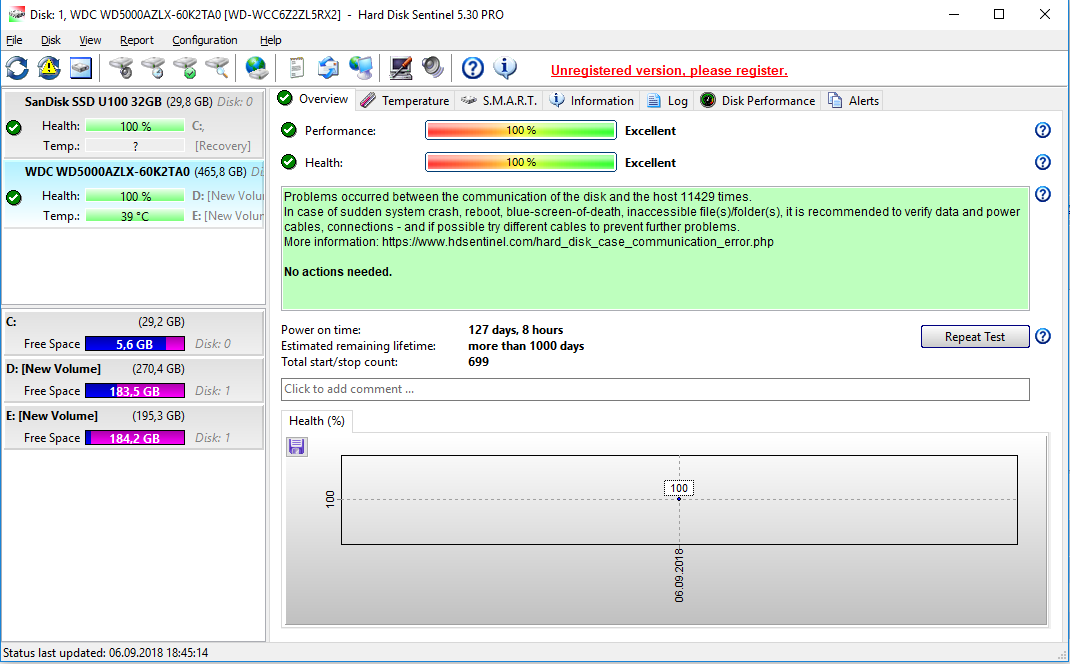Start the surface test magnifier icon
Image resolution: width=1070 pixels, height=664 pixels.
(217, 68)
